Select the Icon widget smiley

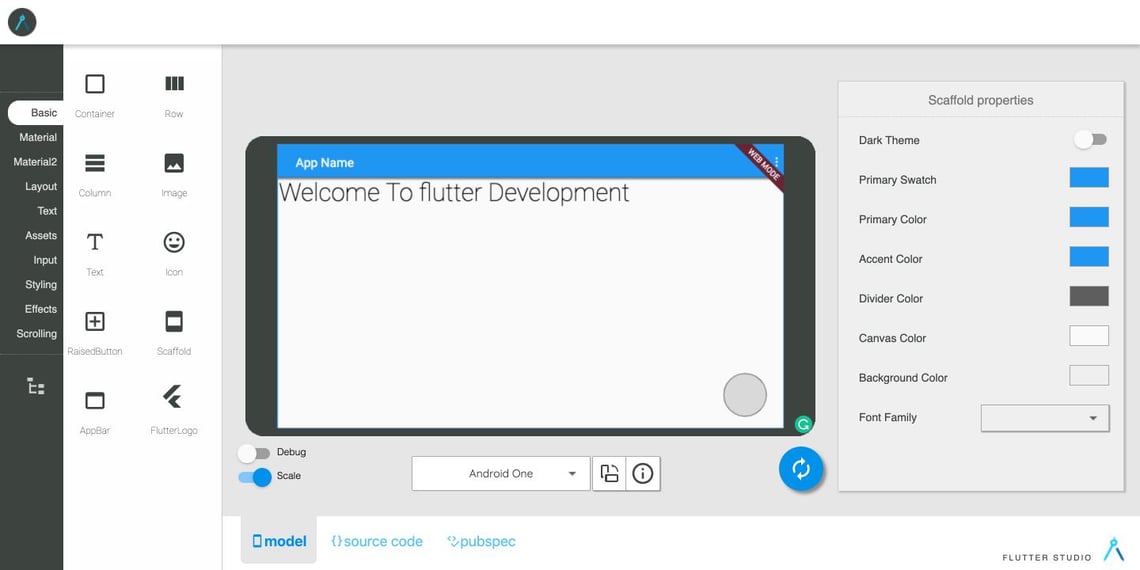pyautogui.click(x=174, y=242)
